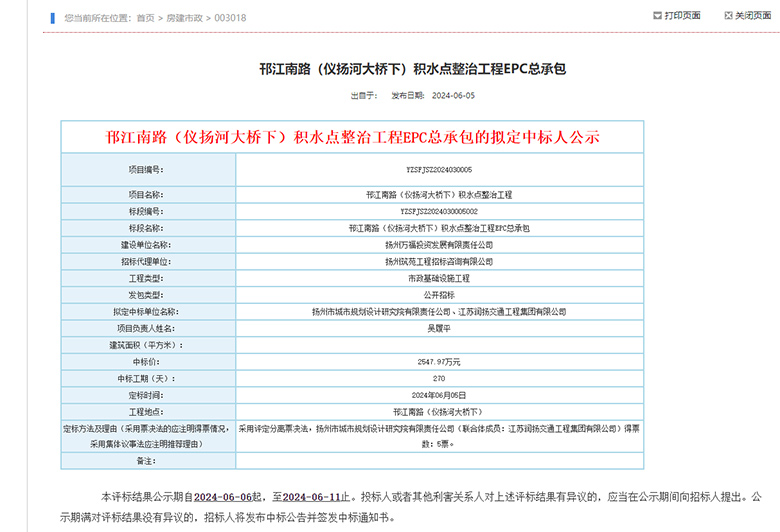Click the red table heading 拟定中标人公示
Image resolution: width=780 pixels, height=532 pixels.
352,137
